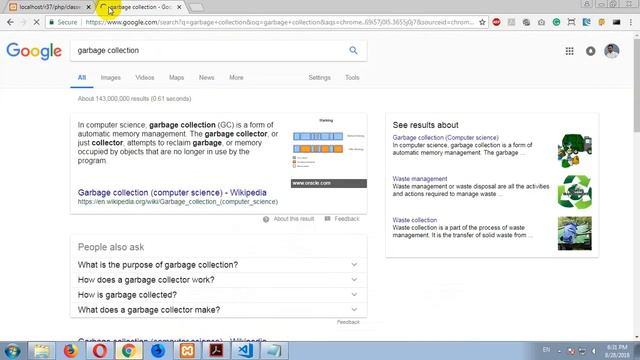Open Garbage collection Wikipedia result link
The width and height of the screenshot is (640, 360).
click(x=172, y=193)
